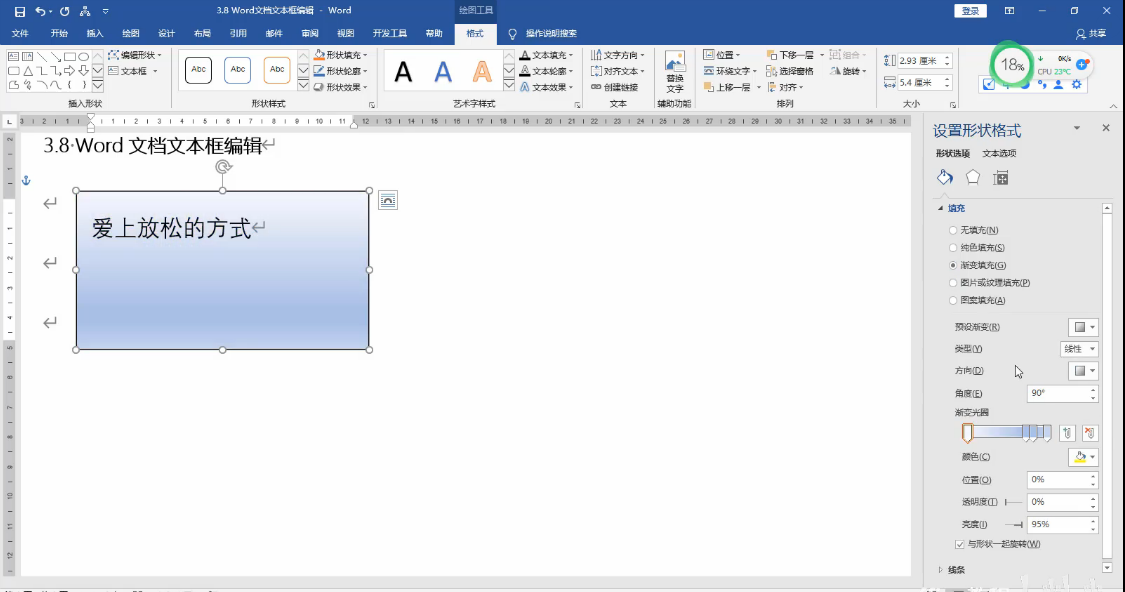Click the shape height 2.93 厘米 field

924,61
